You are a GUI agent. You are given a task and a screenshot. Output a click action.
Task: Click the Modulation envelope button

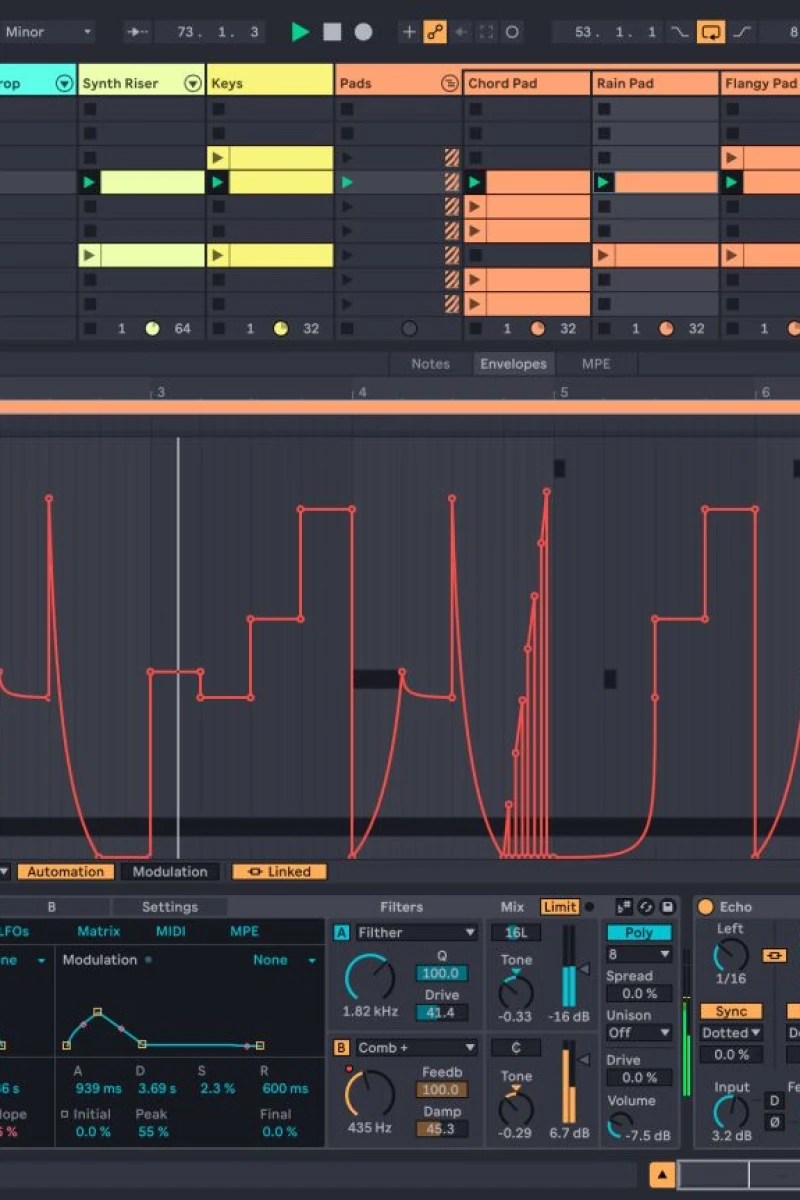click(x=170, y=872)
